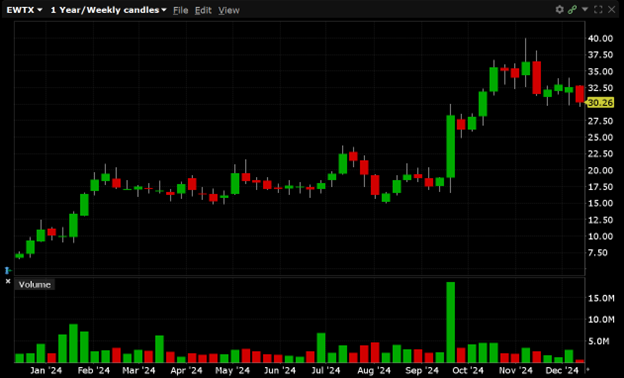Maximize the chart panel
This screenshot has width=624, height=378.
(598, 9)
